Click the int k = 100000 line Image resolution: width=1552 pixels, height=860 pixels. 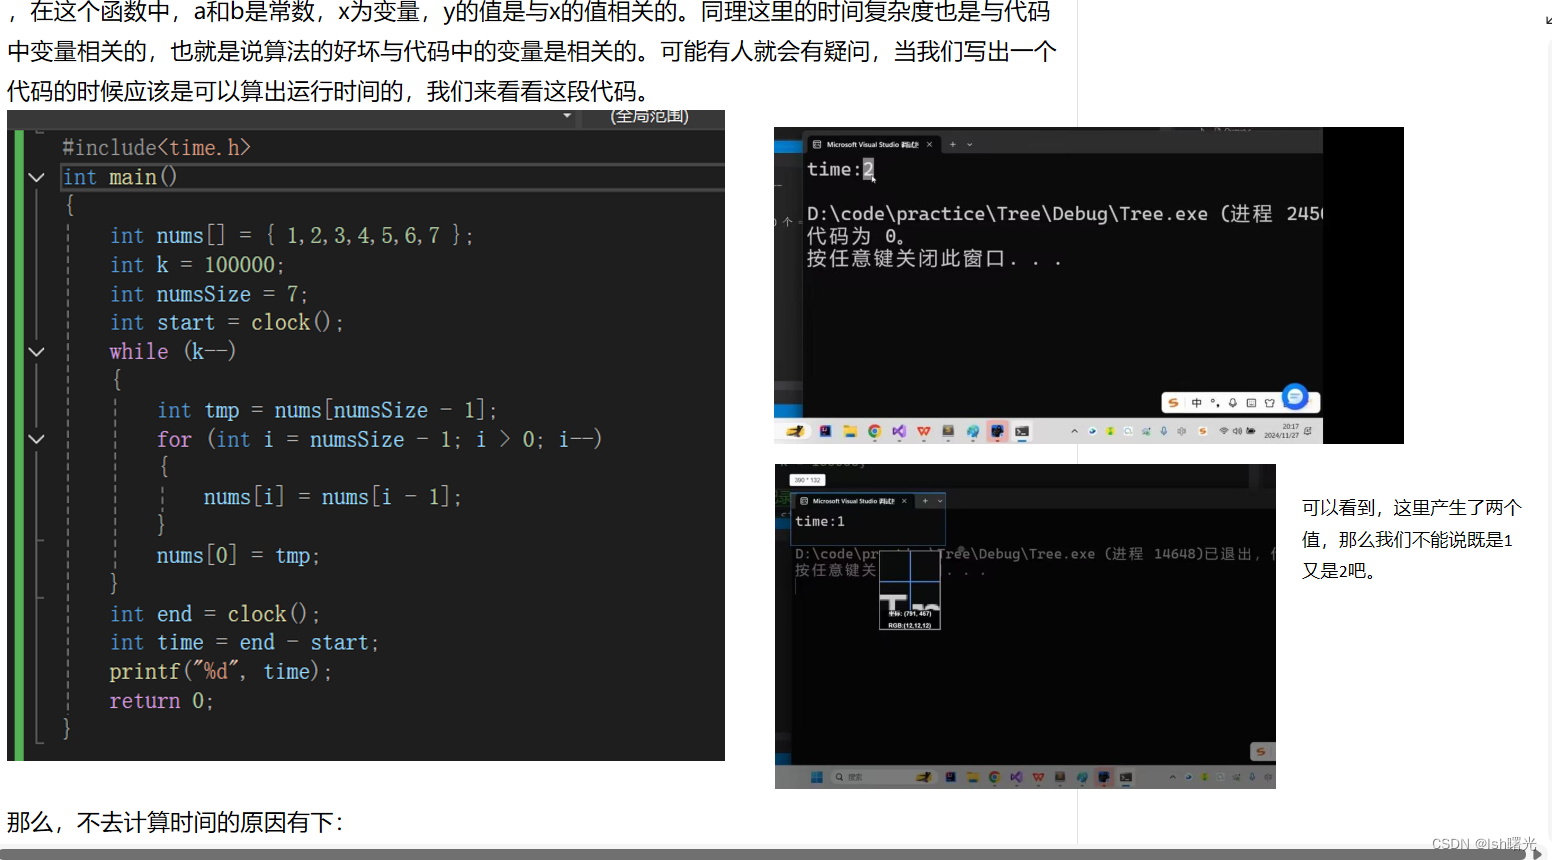[x=197, y=265]
